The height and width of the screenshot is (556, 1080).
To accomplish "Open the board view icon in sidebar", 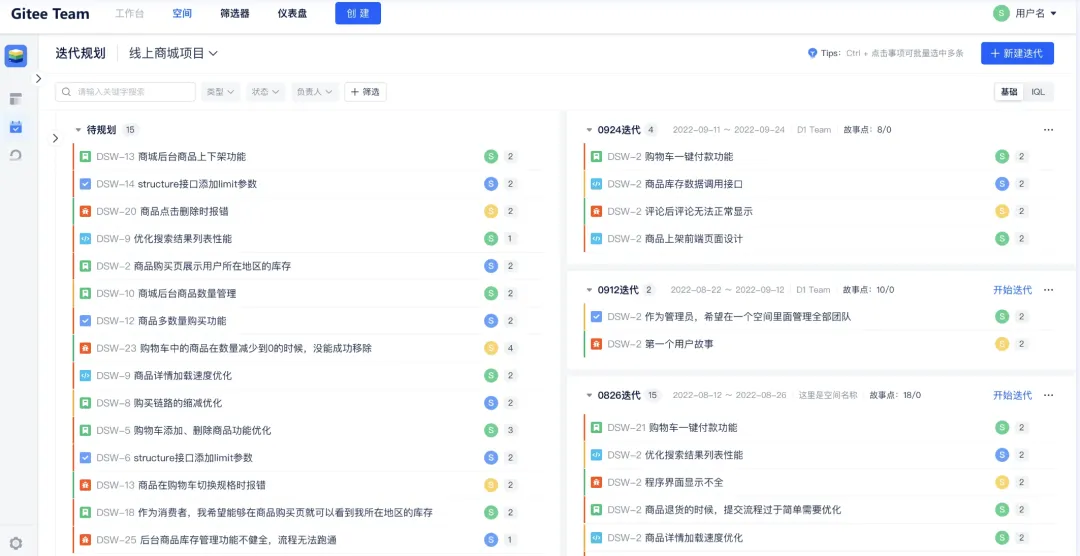I will 16,99.
